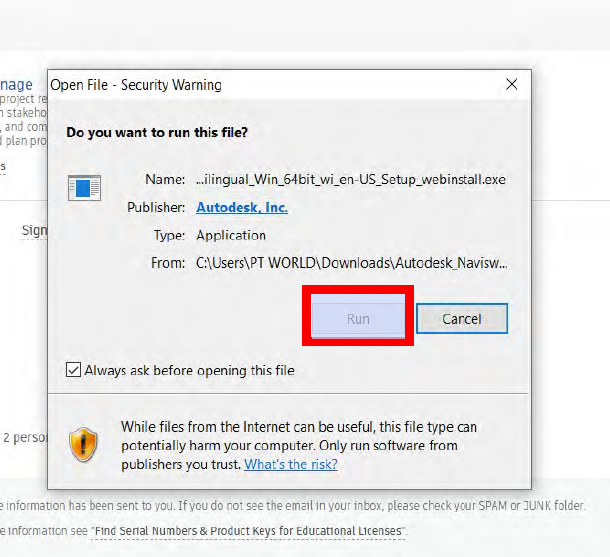Open the Autodesk, Inc. publisher link
Screen dimensions: 610x557
241,207
